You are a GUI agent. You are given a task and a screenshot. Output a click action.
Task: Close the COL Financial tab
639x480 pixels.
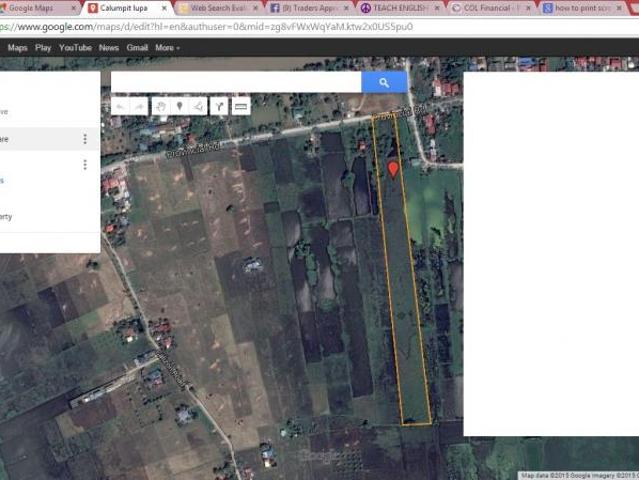click(x=528, y=8)
